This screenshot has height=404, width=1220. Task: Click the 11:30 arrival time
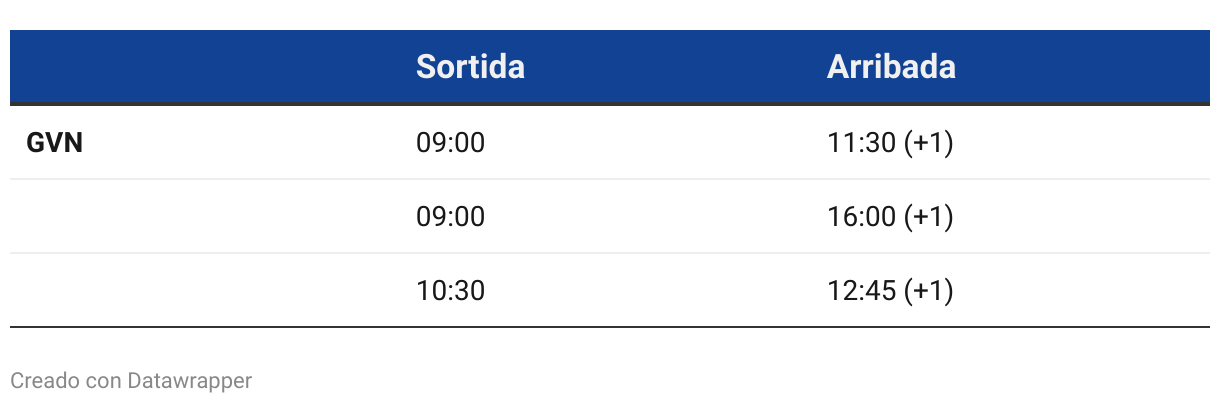[x=861, y=143]
